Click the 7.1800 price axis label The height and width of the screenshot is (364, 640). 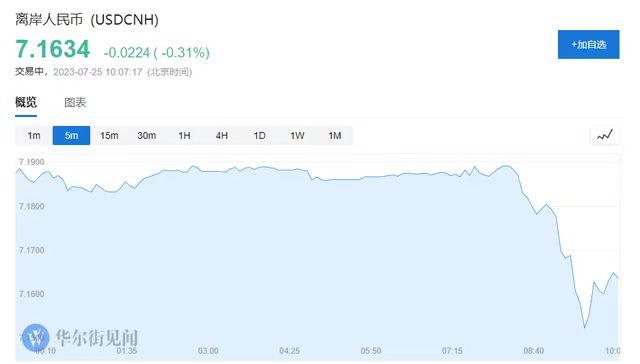coord(31,206)
